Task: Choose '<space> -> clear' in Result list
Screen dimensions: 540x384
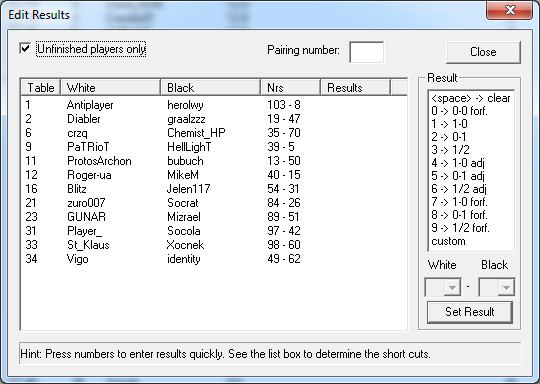Action: pyautogui.click(x=471, y=98)
